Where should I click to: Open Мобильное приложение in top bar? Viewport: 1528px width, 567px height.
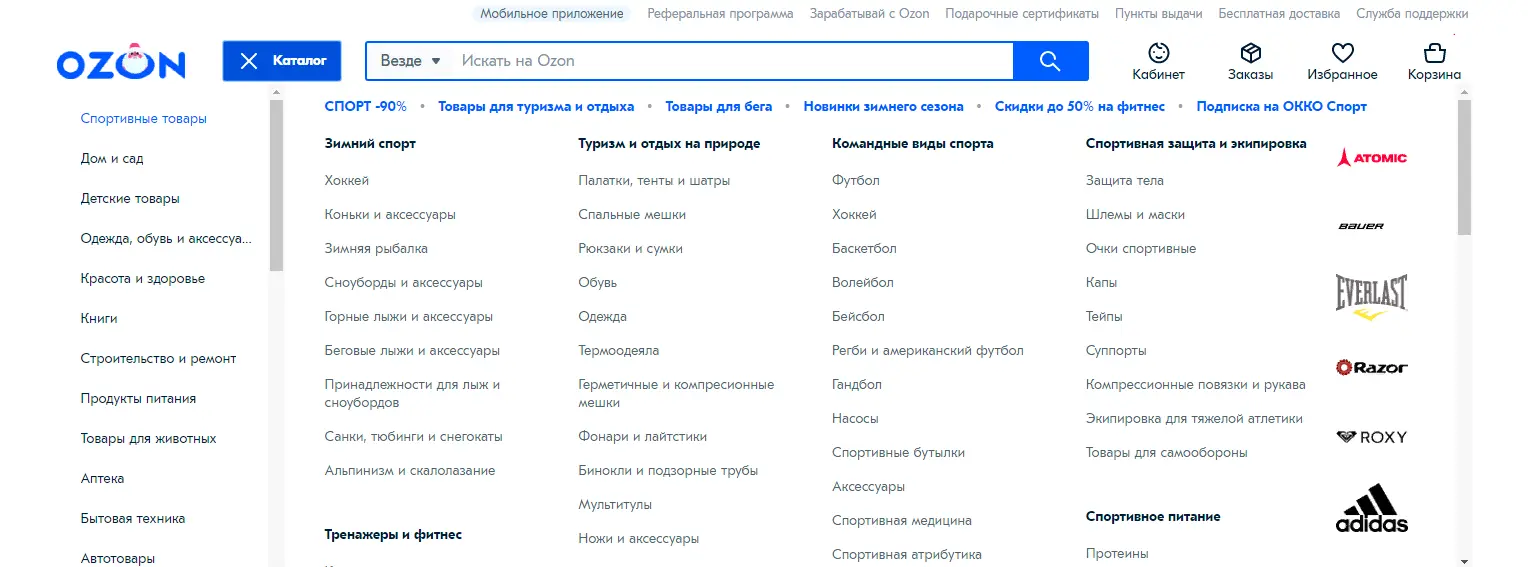[x=551, y=14]
